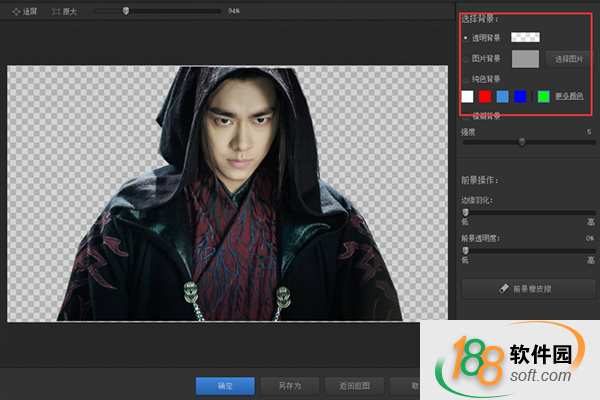This screenshot has height=400, width=600.
Task: Select the 纯色背景 radio button
Action: pos(466,80)
